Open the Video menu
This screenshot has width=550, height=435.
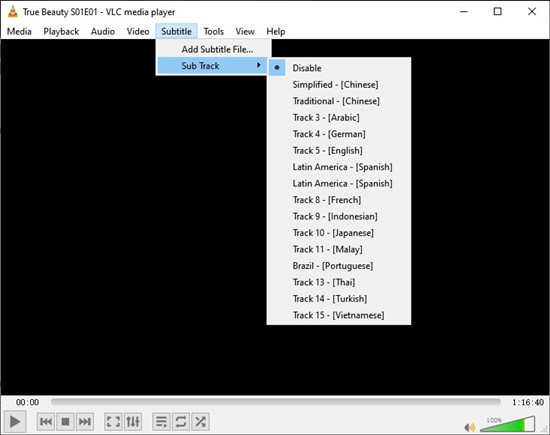click(x=138, y=32)
